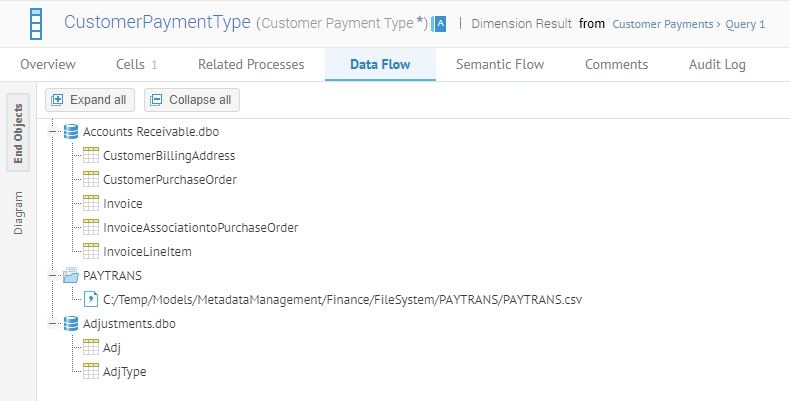790x401 pixels.
Task: Open the Audit Log tab
Action: pos(717,64)
